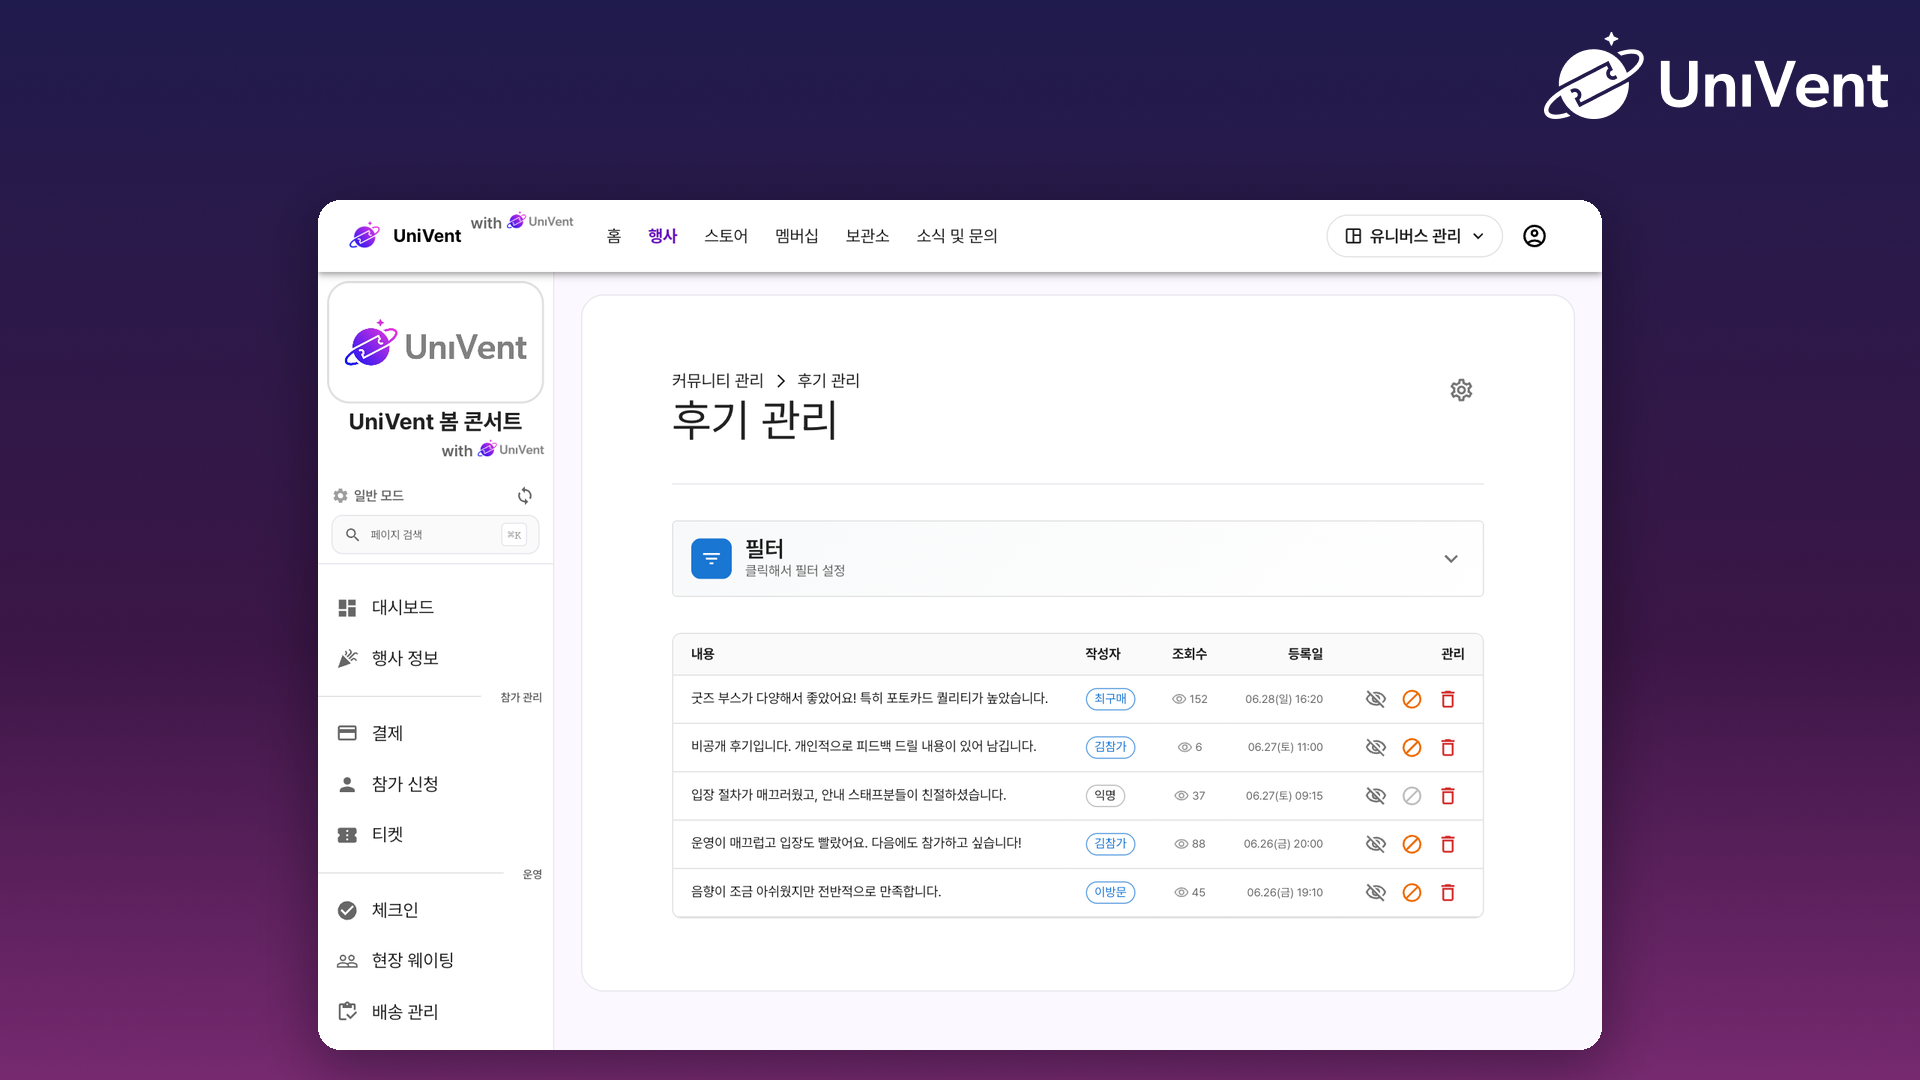Image resolution: width=1920 pixels, height=1080 pixels.
Task: Open the 홈 navigation tab
Action: pos(614,236)
